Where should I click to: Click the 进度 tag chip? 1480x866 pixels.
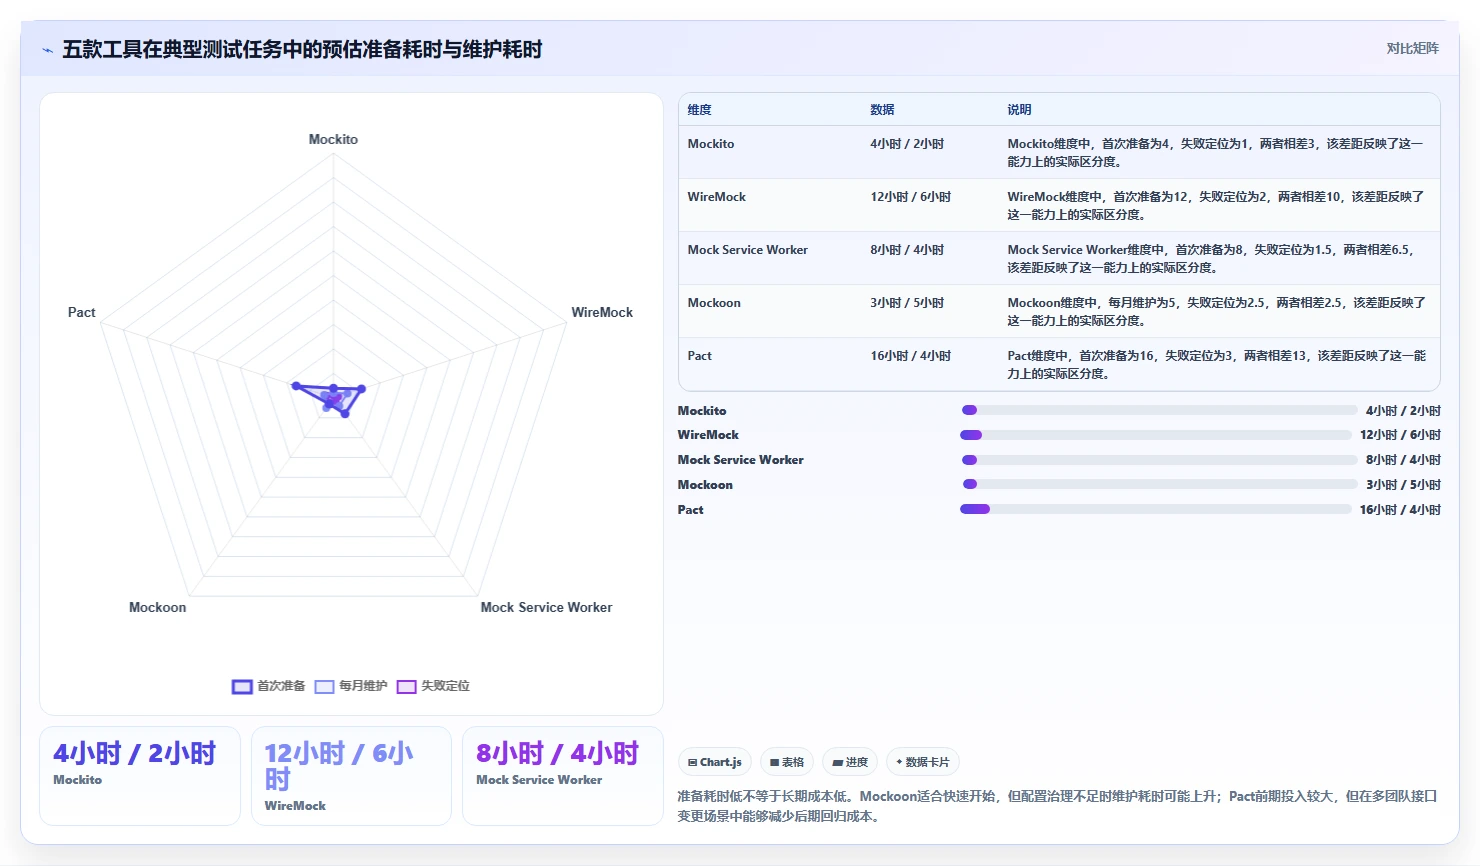(850, 762)
